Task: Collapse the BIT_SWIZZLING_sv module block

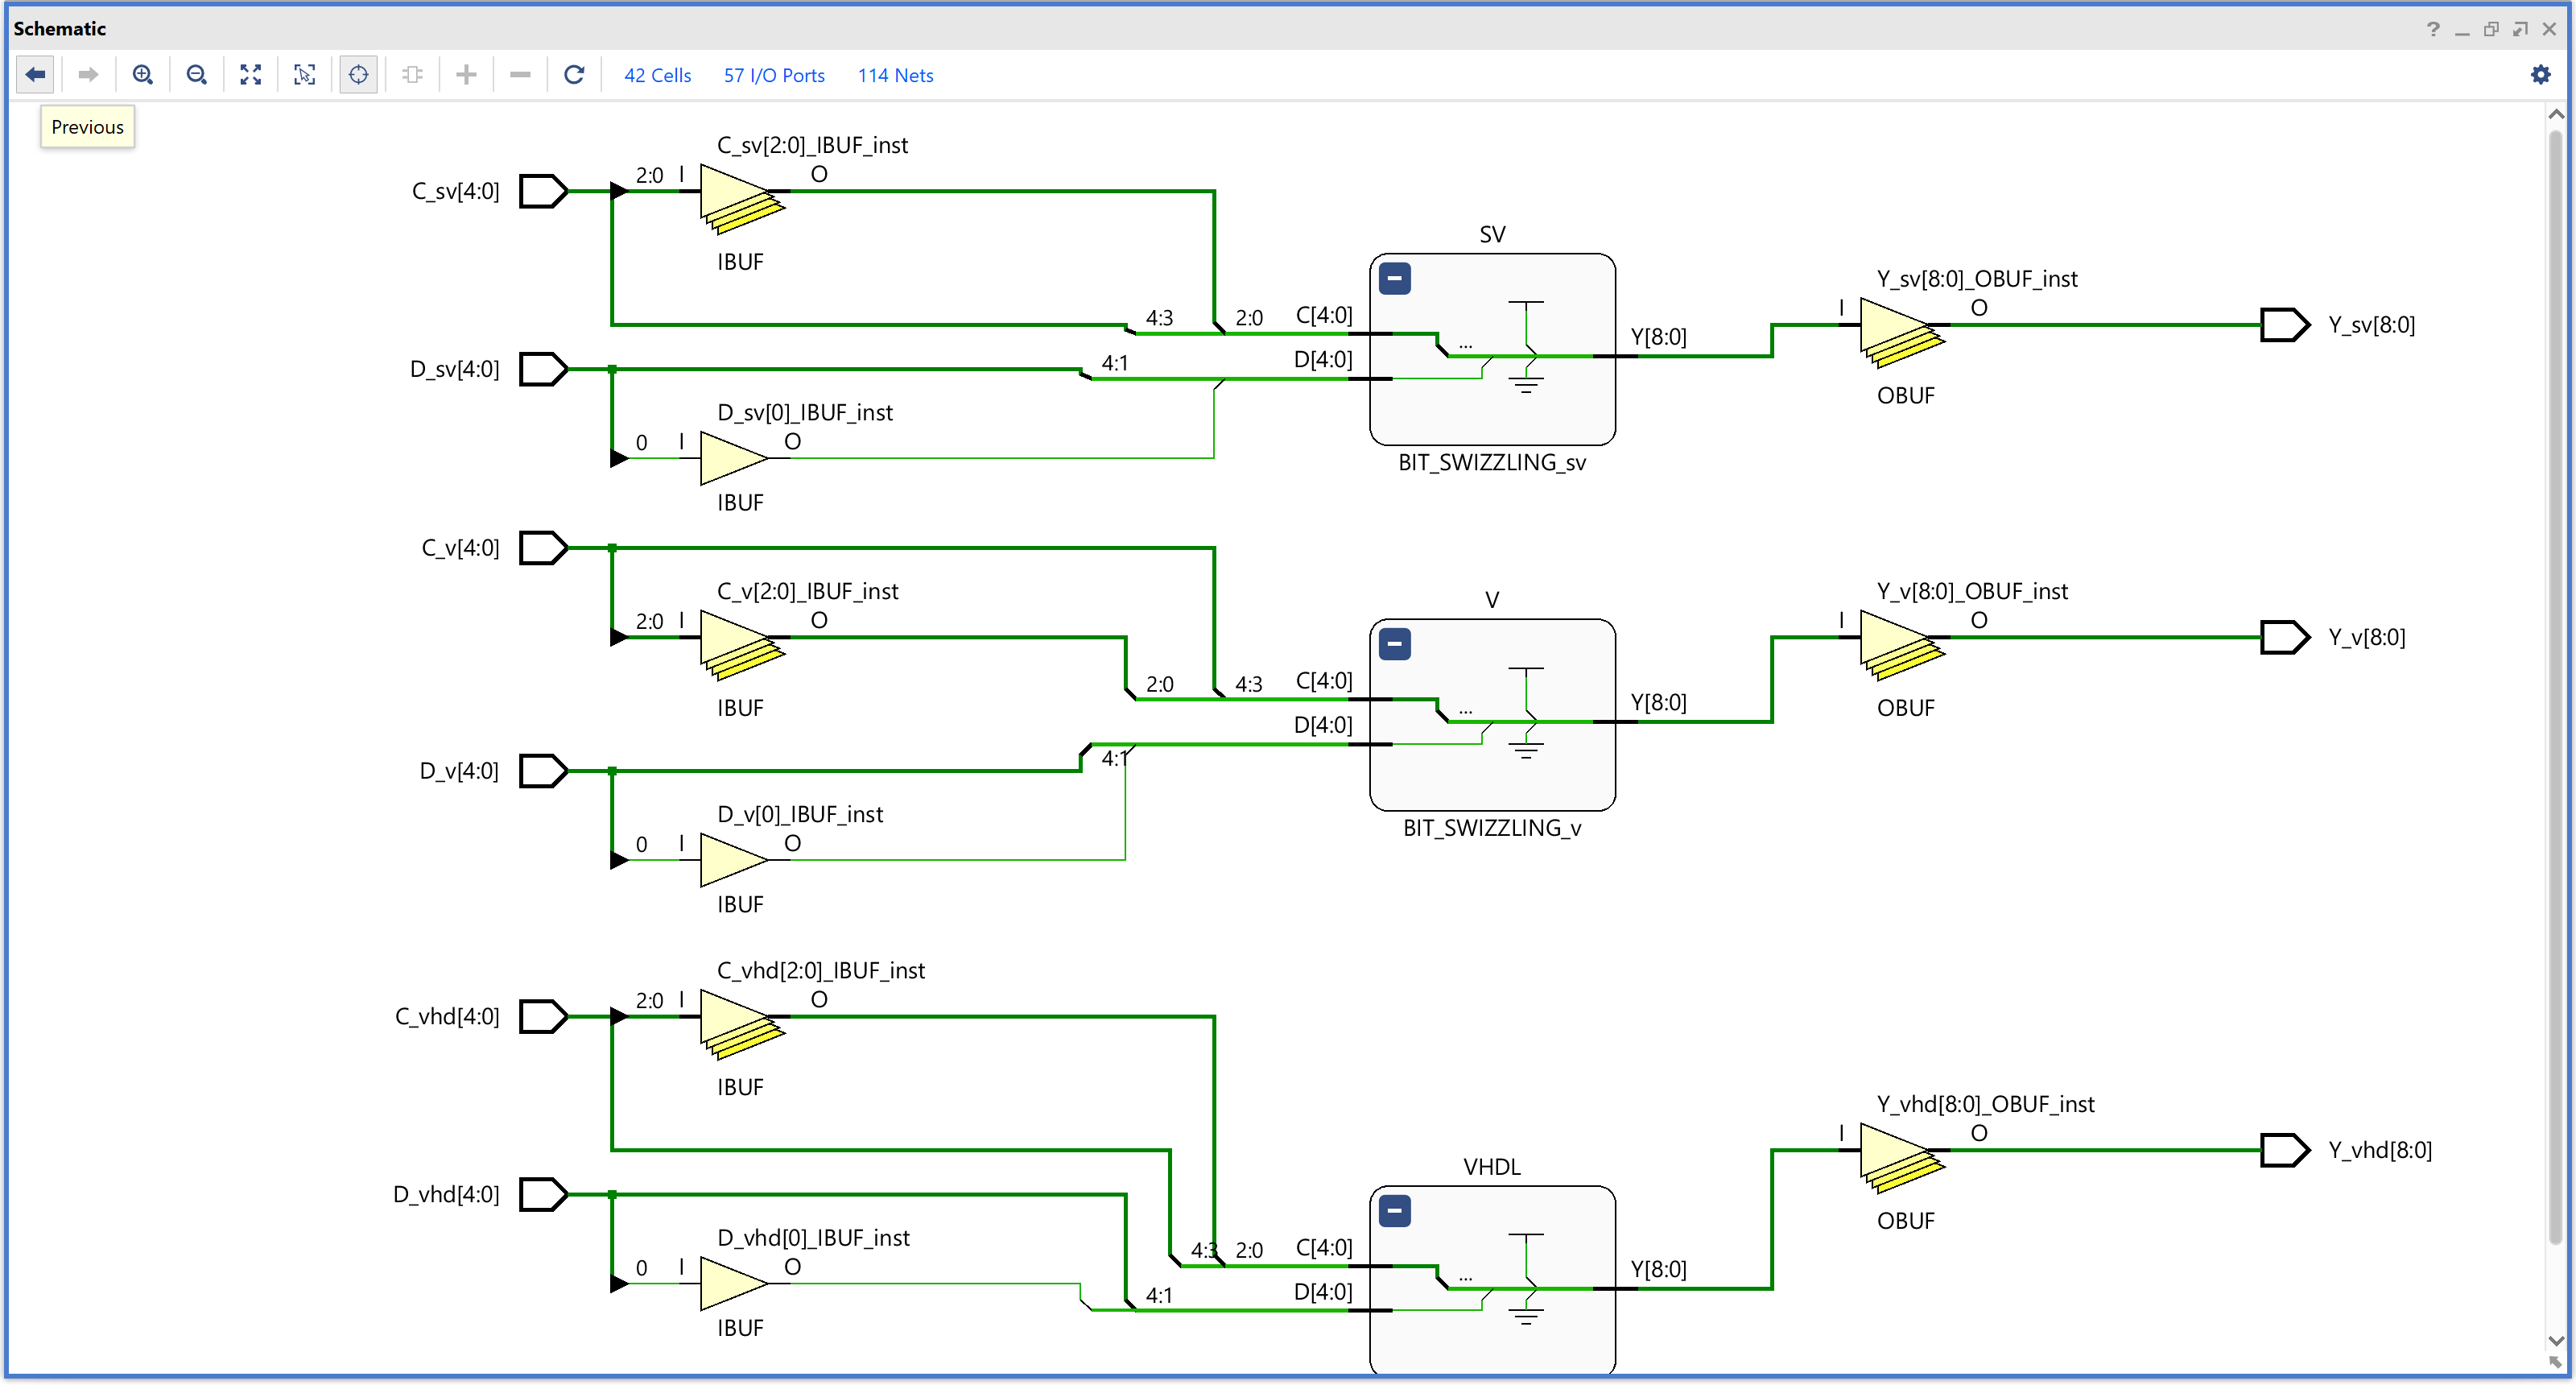Action: pyautogui.click(x=1394, y=277)
